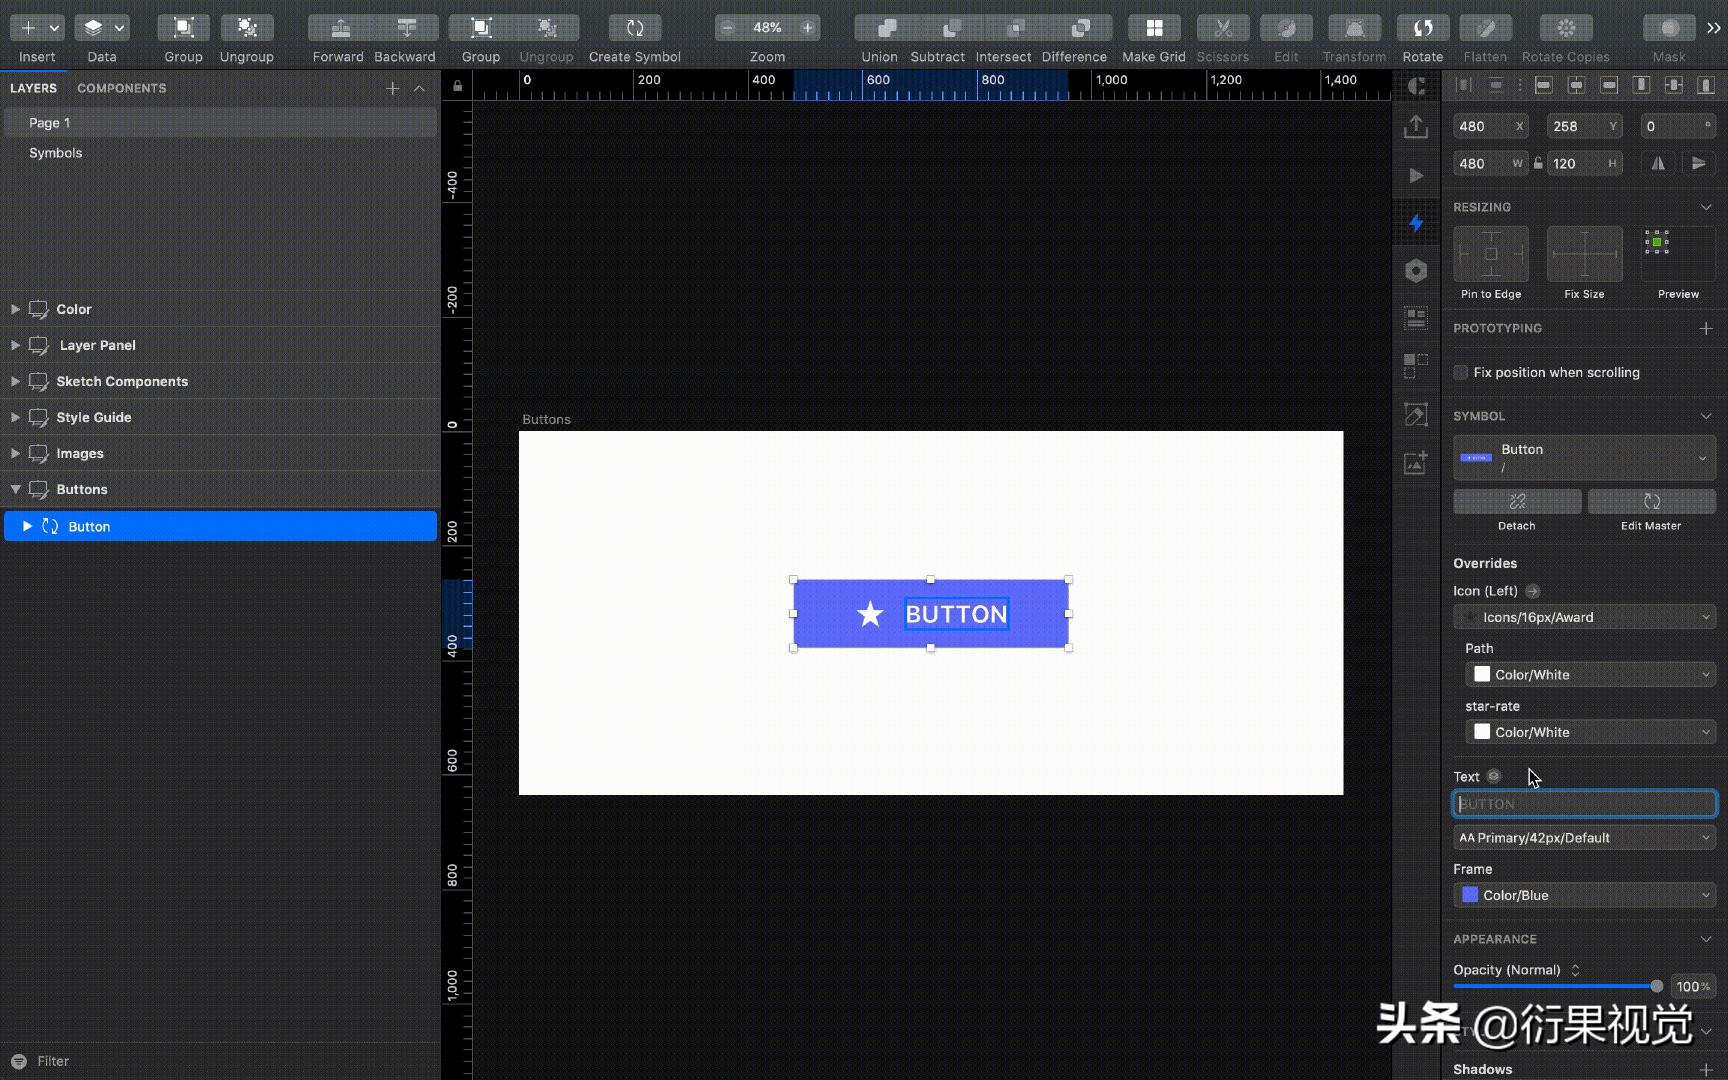1728x1080 pixels.
Task: Click the play preview icon in side strip
Action: [1416, 176]
